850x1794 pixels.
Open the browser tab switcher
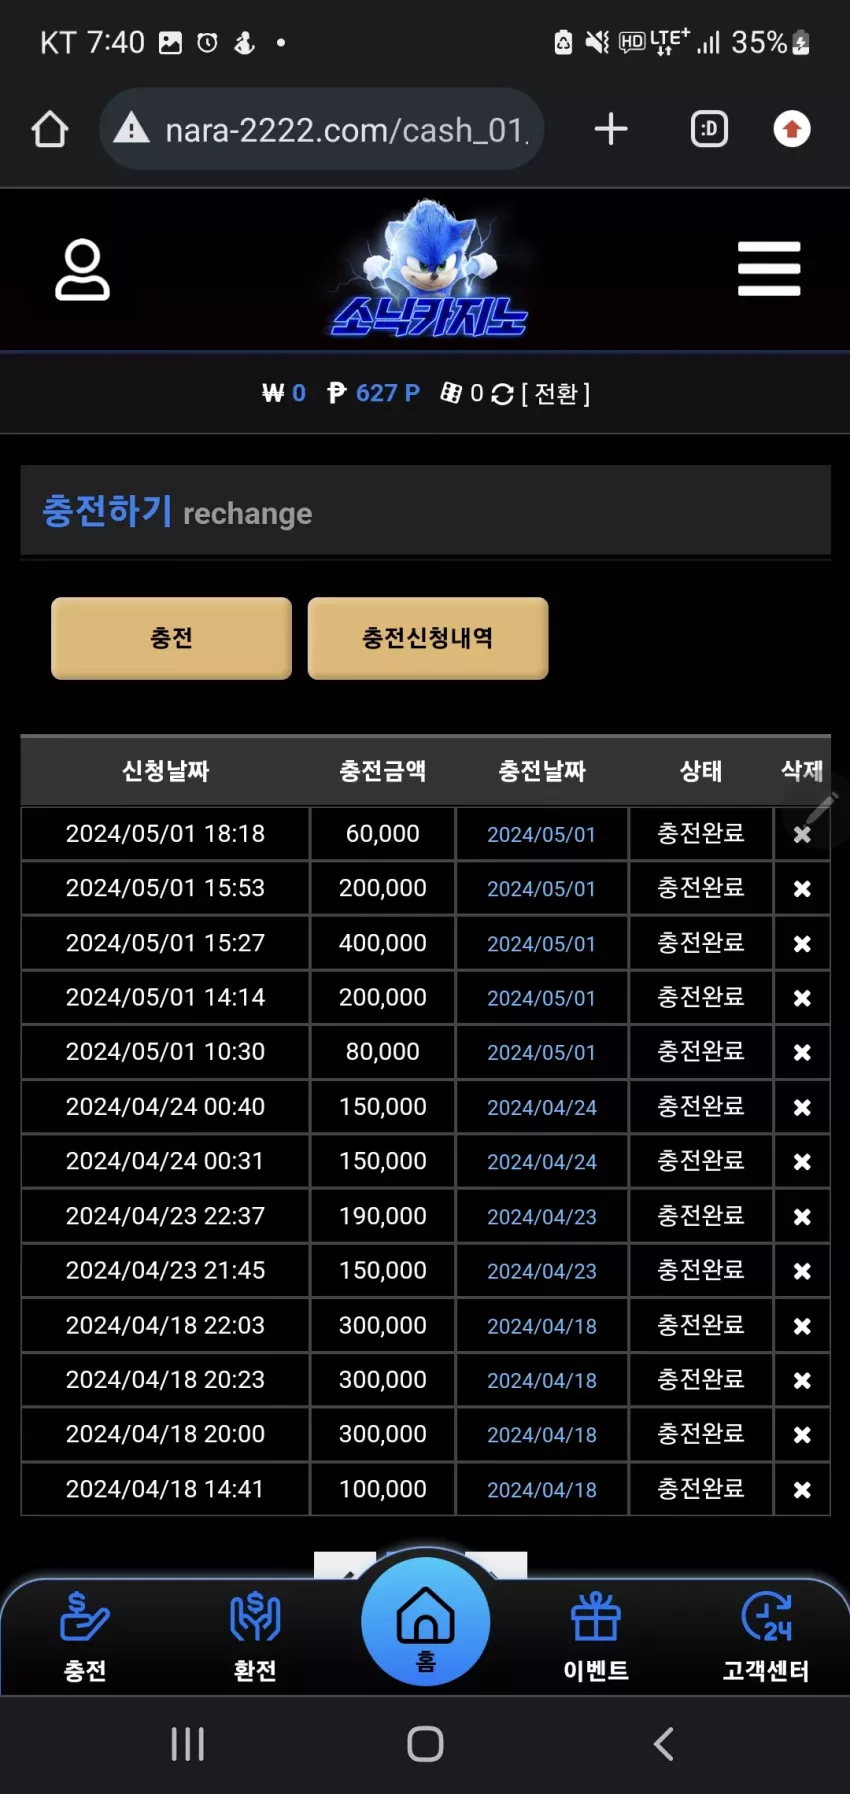tap(710, 129)
